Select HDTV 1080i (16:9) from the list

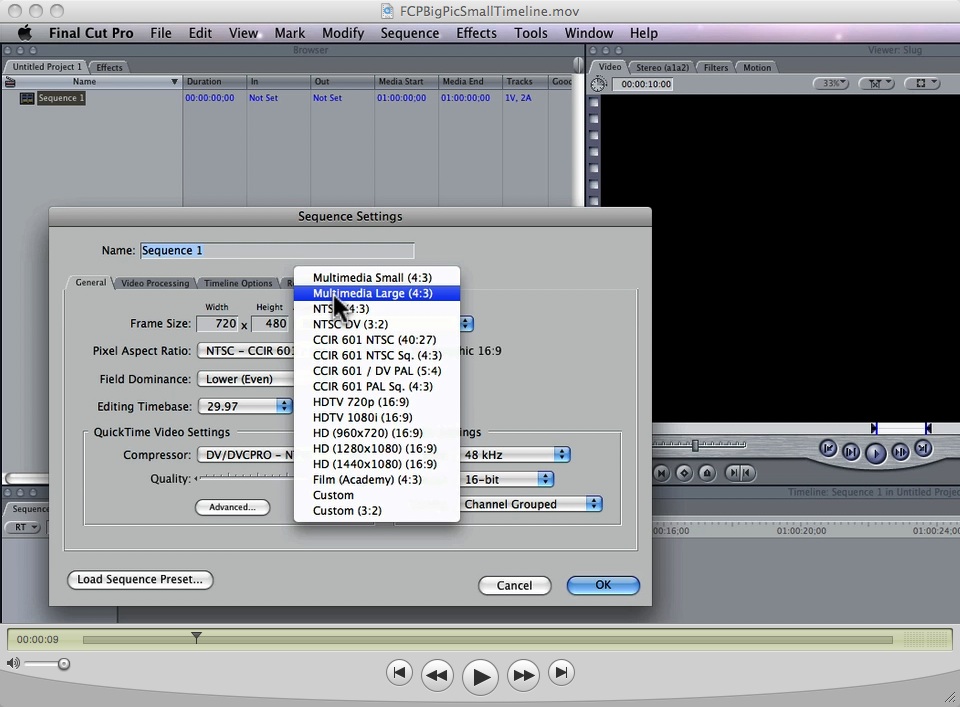377,417
